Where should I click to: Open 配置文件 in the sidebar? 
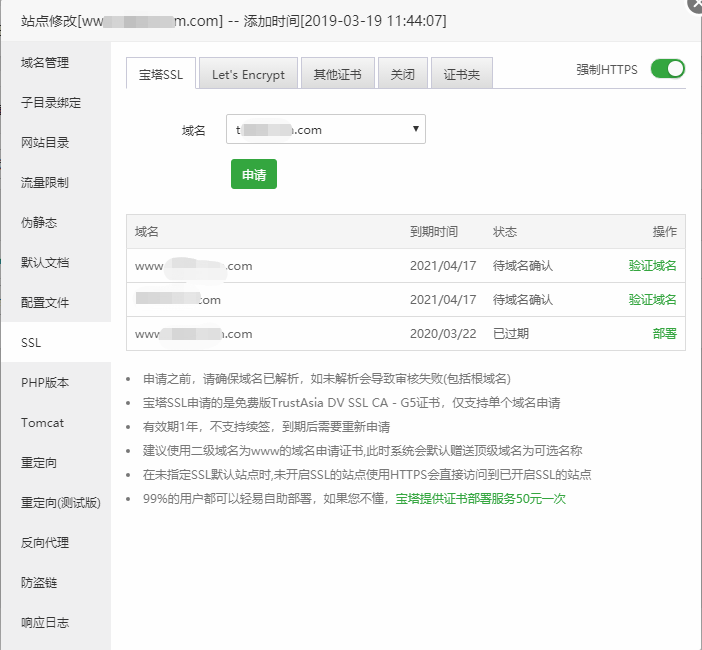(x=56, y=302)
